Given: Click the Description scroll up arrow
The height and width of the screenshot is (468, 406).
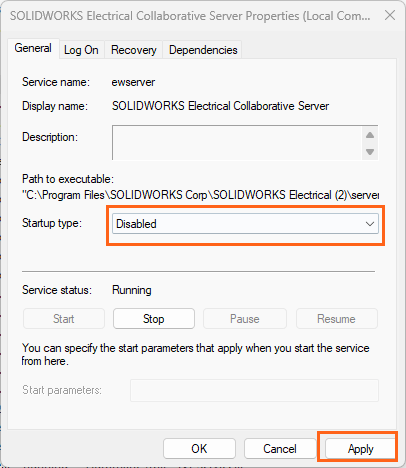Looking at the screenshot, I should click(370, 135).
